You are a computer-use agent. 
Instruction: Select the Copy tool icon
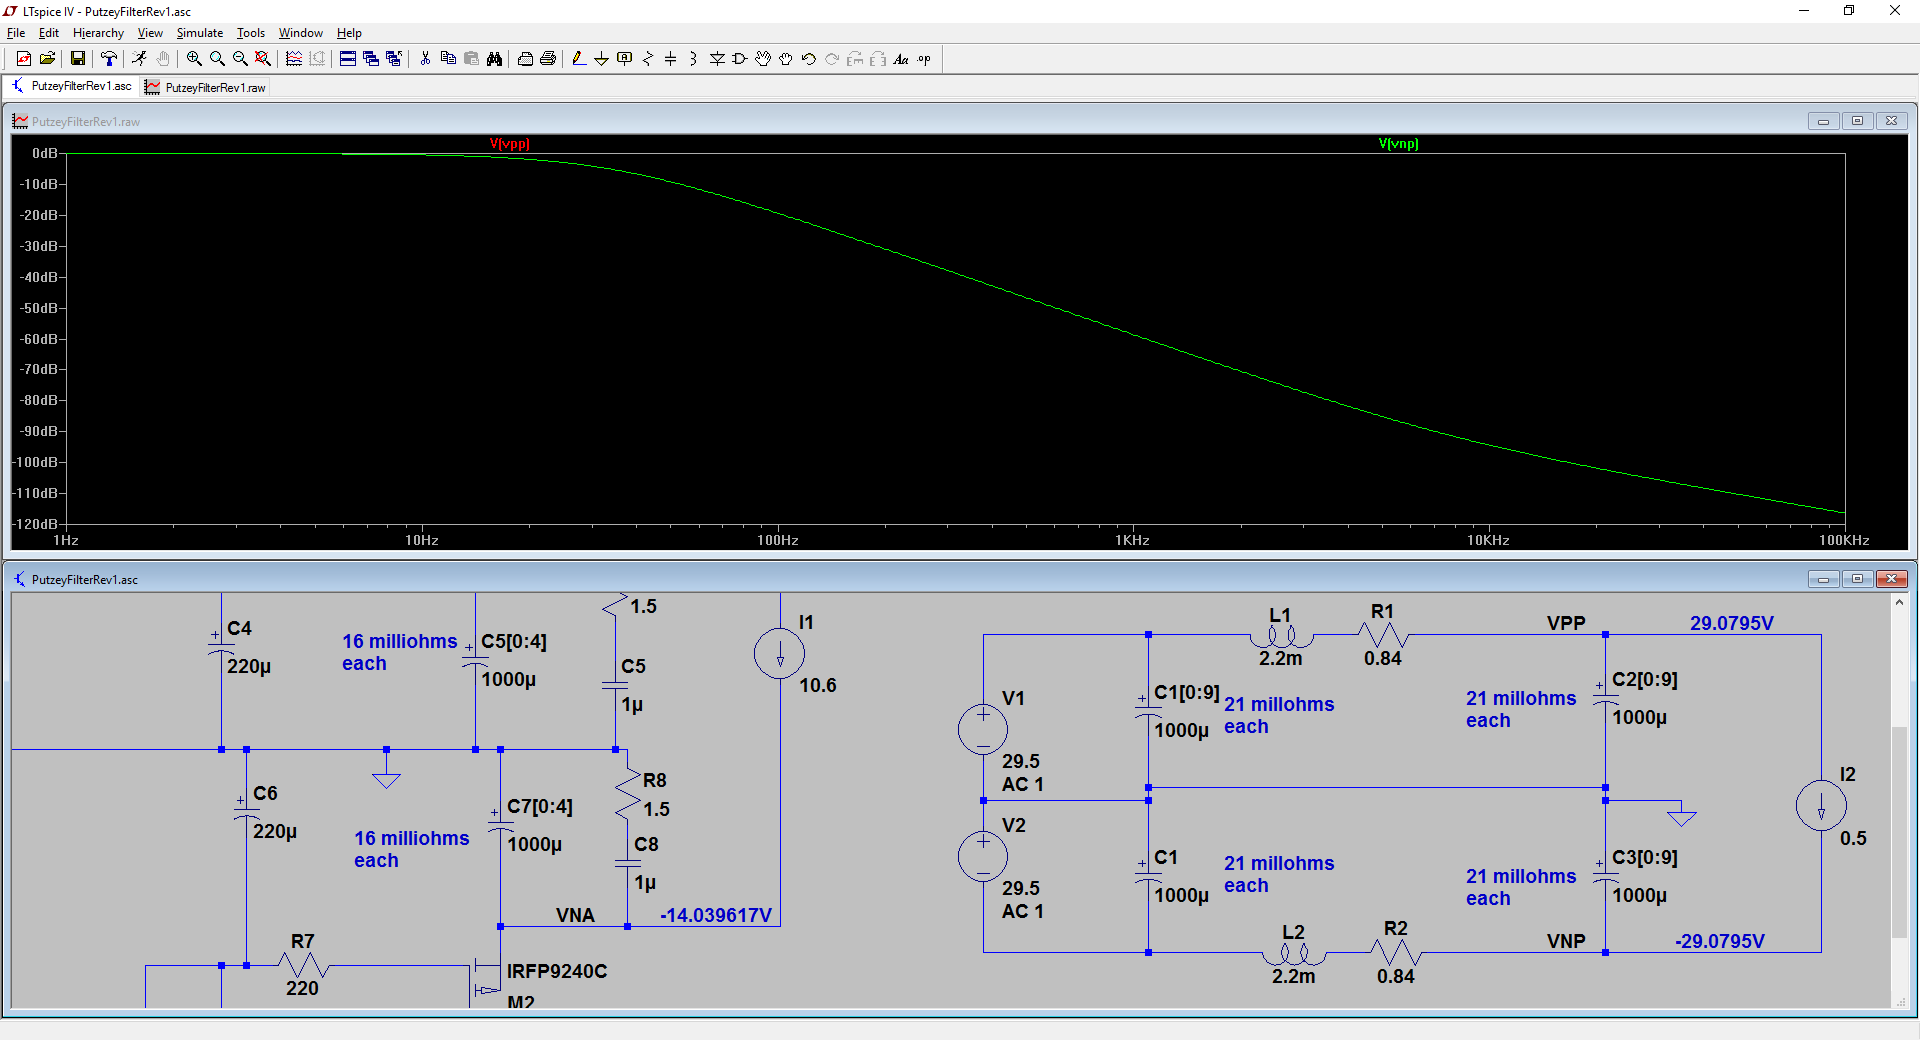point(448,59)
